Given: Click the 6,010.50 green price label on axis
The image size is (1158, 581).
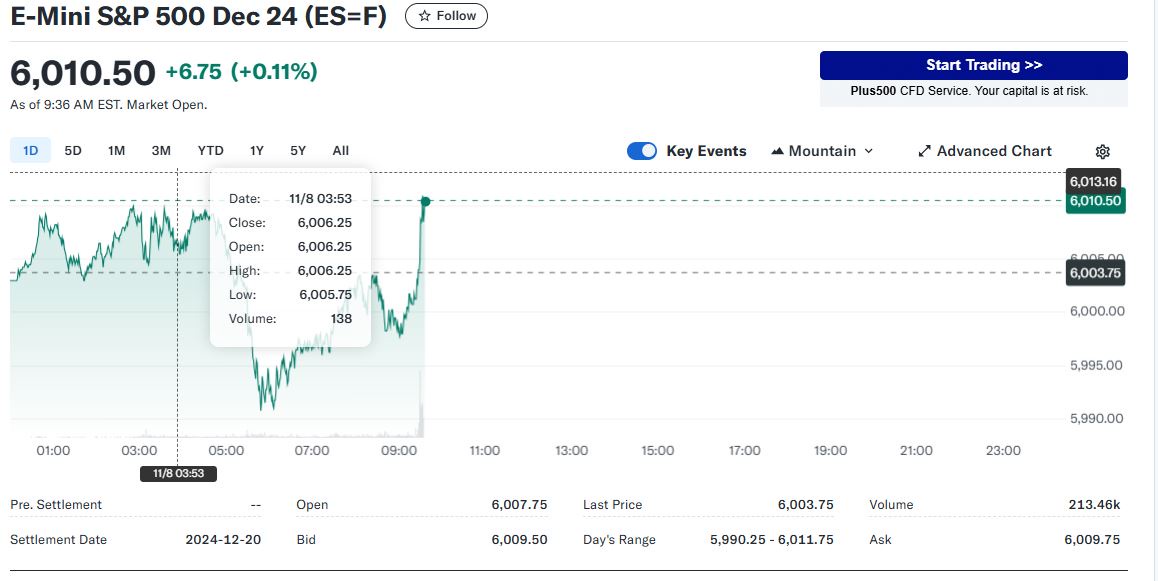Looking at the screenshot, I should 1095,201.
